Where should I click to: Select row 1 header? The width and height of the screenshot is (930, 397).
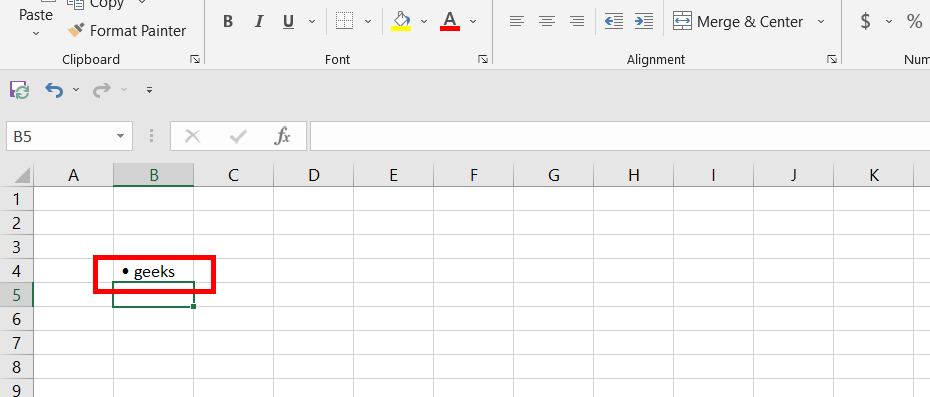click(17, 199)
